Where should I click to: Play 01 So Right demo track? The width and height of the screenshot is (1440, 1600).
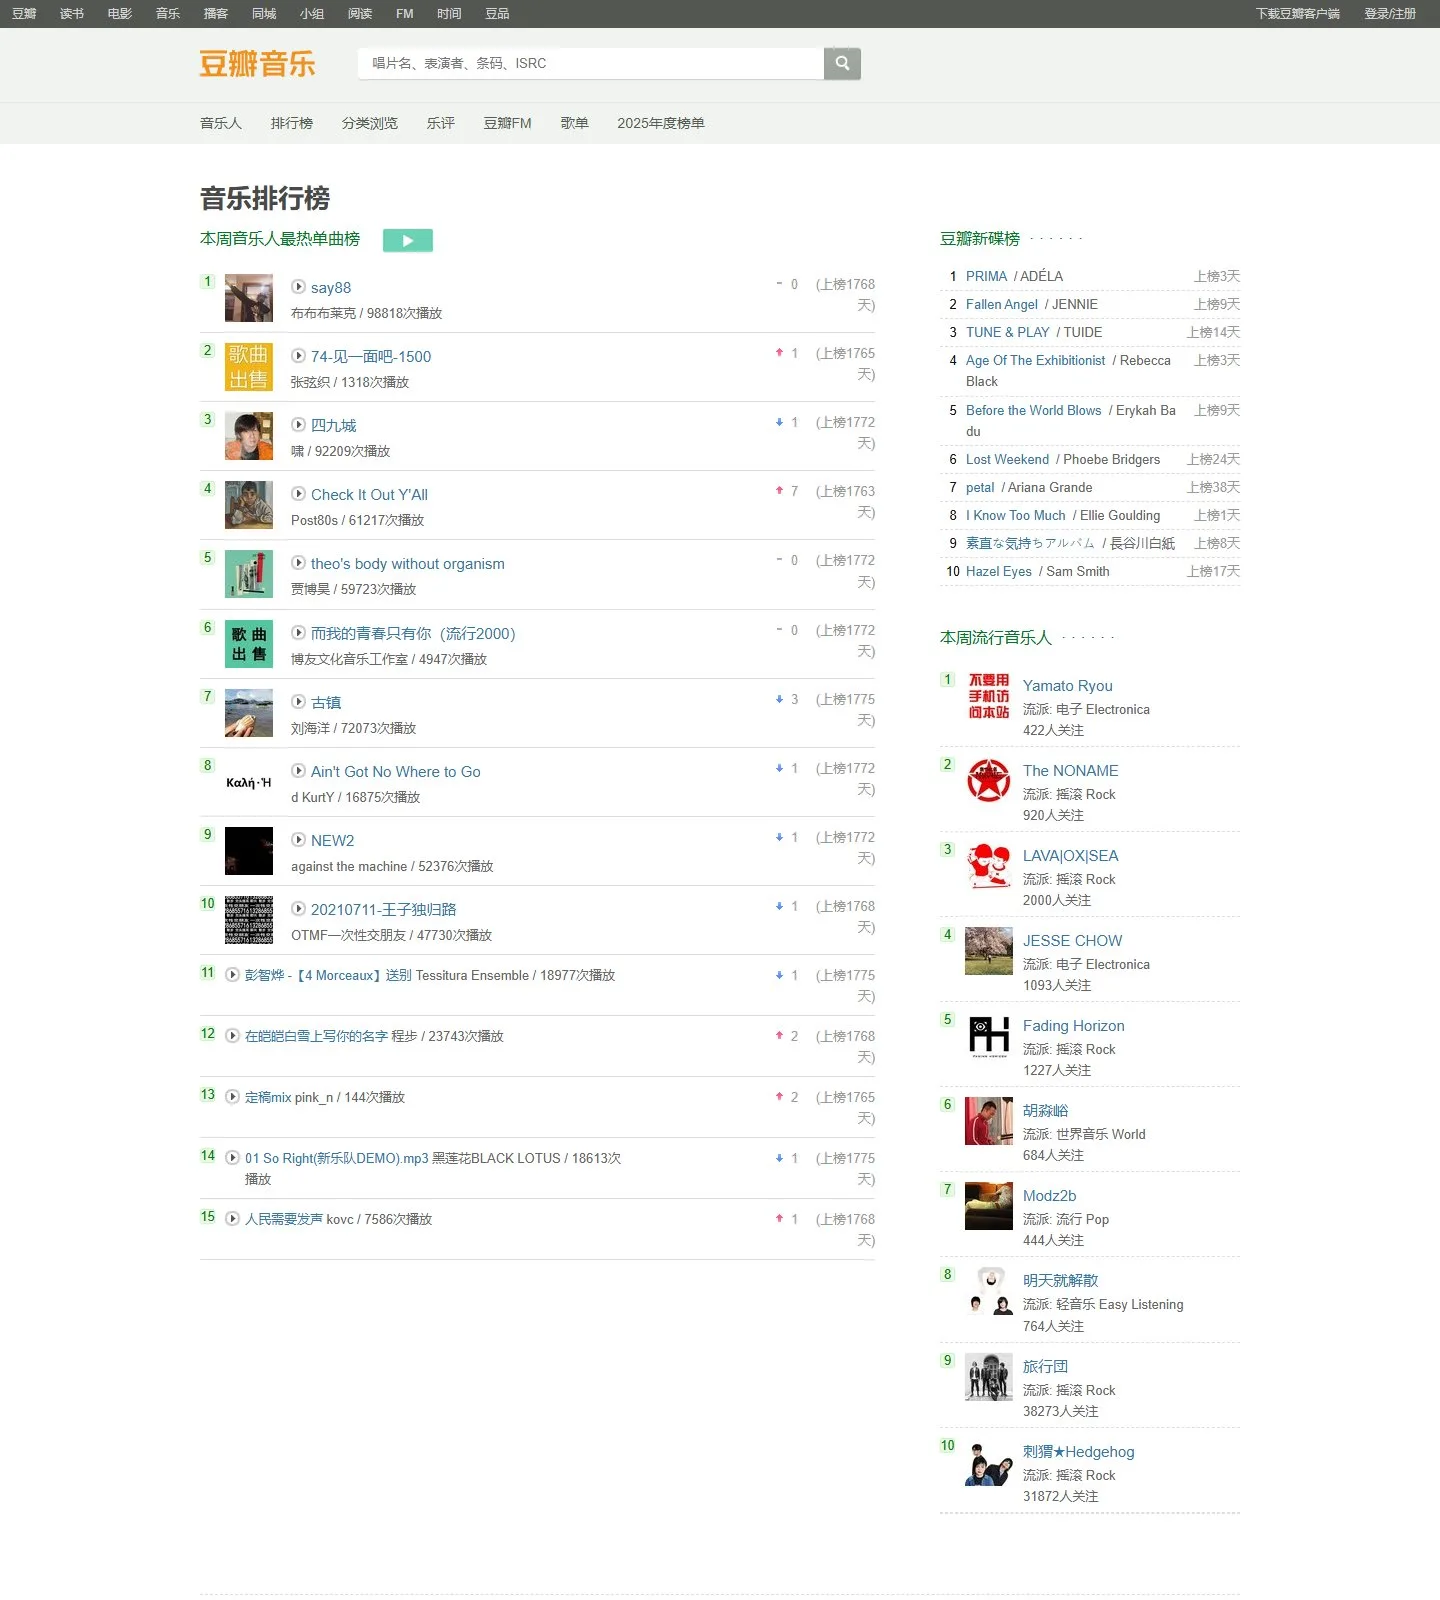[x=232, y=1158]
